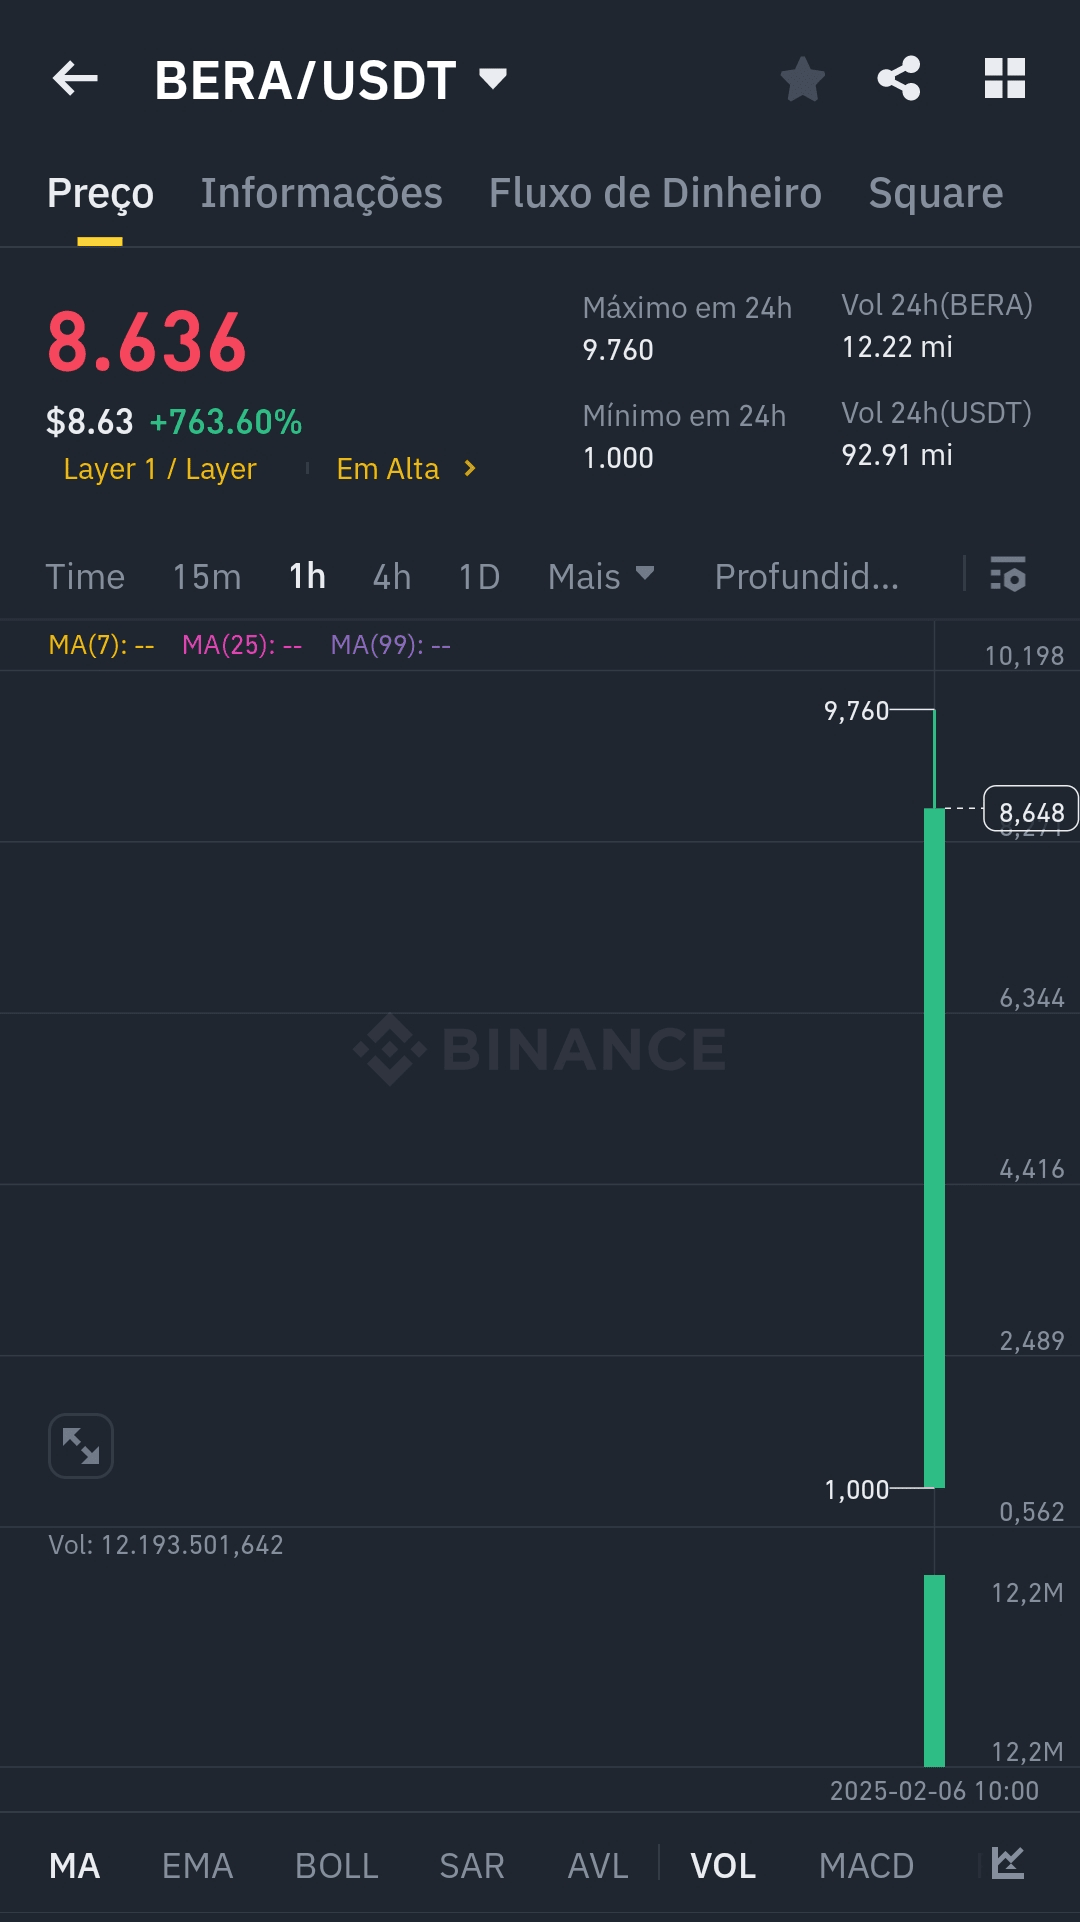Tap the 9,760 high price label

coord(856,711)
